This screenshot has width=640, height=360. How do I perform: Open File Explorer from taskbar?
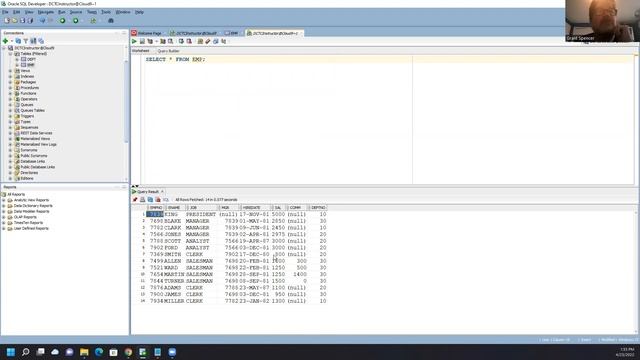click(x=84, y=352)
